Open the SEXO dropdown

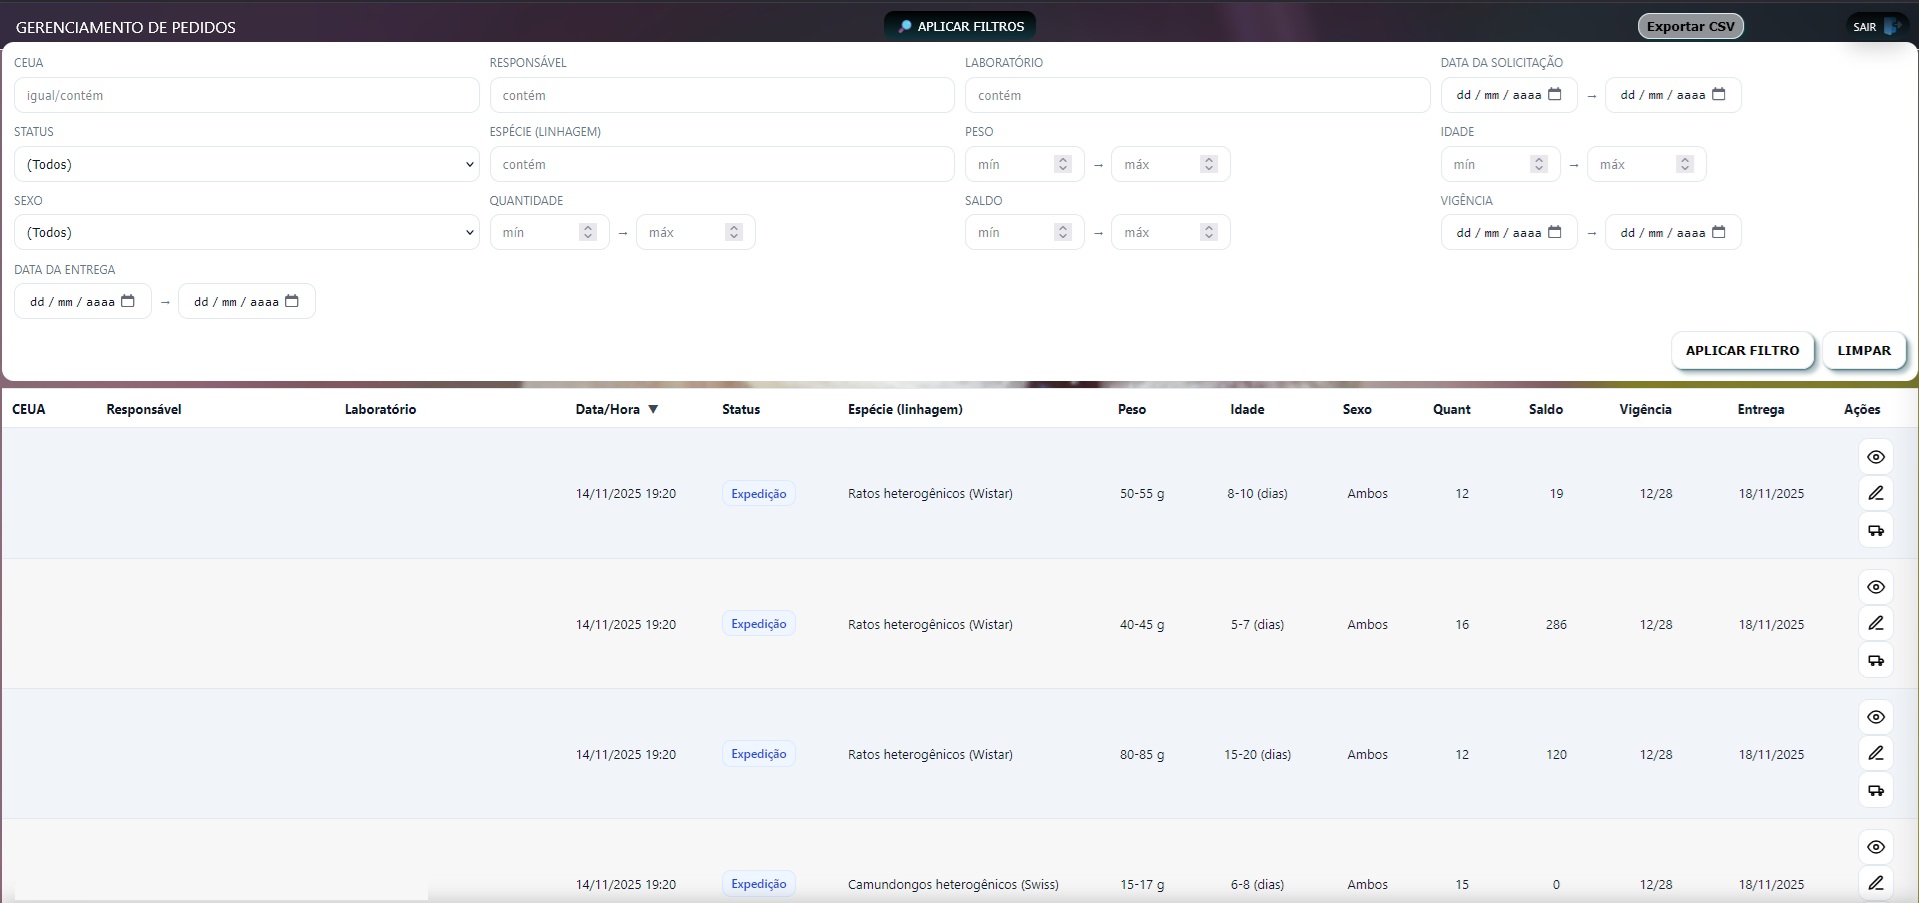coord(246,232)
